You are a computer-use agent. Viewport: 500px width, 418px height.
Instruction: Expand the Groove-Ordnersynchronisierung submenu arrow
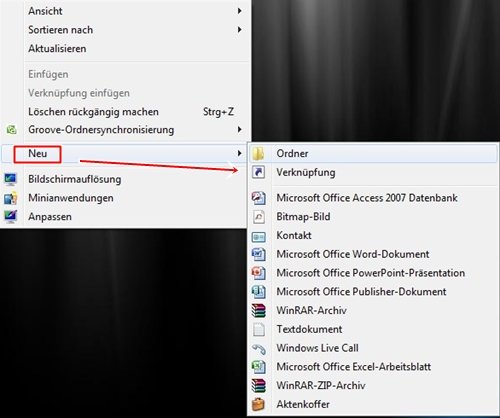coord(239,129)
